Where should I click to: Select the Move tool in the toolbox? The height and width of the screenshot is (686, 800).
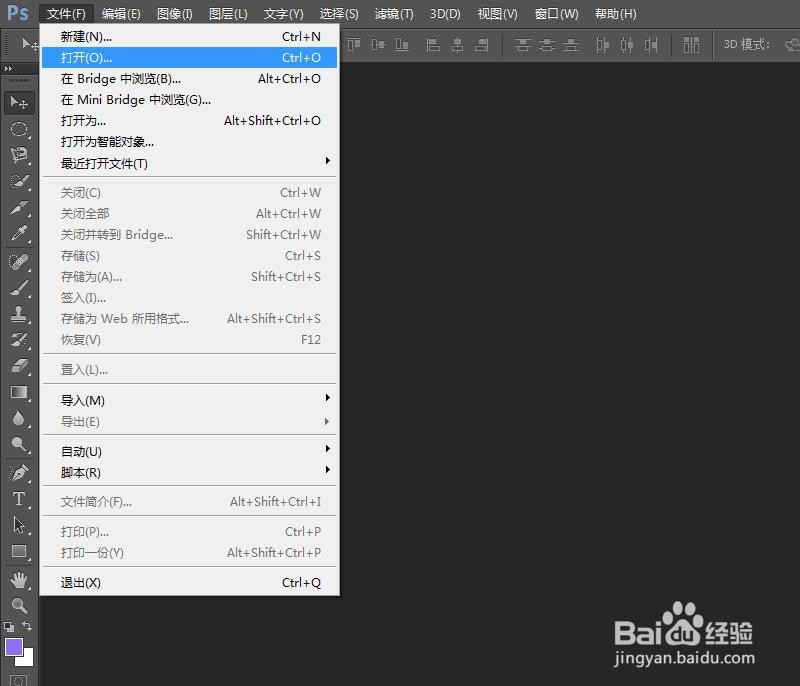click(x=19, y=103)
